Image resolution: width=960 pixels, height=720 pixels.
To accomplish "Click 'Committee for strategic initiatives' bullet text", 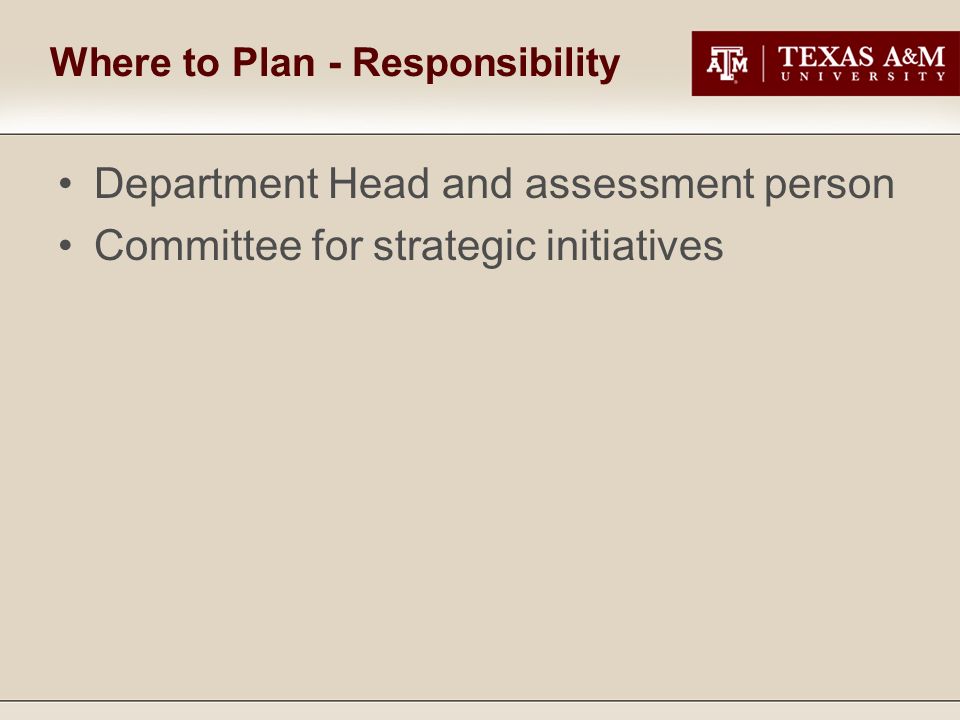I will coord(409,246).
